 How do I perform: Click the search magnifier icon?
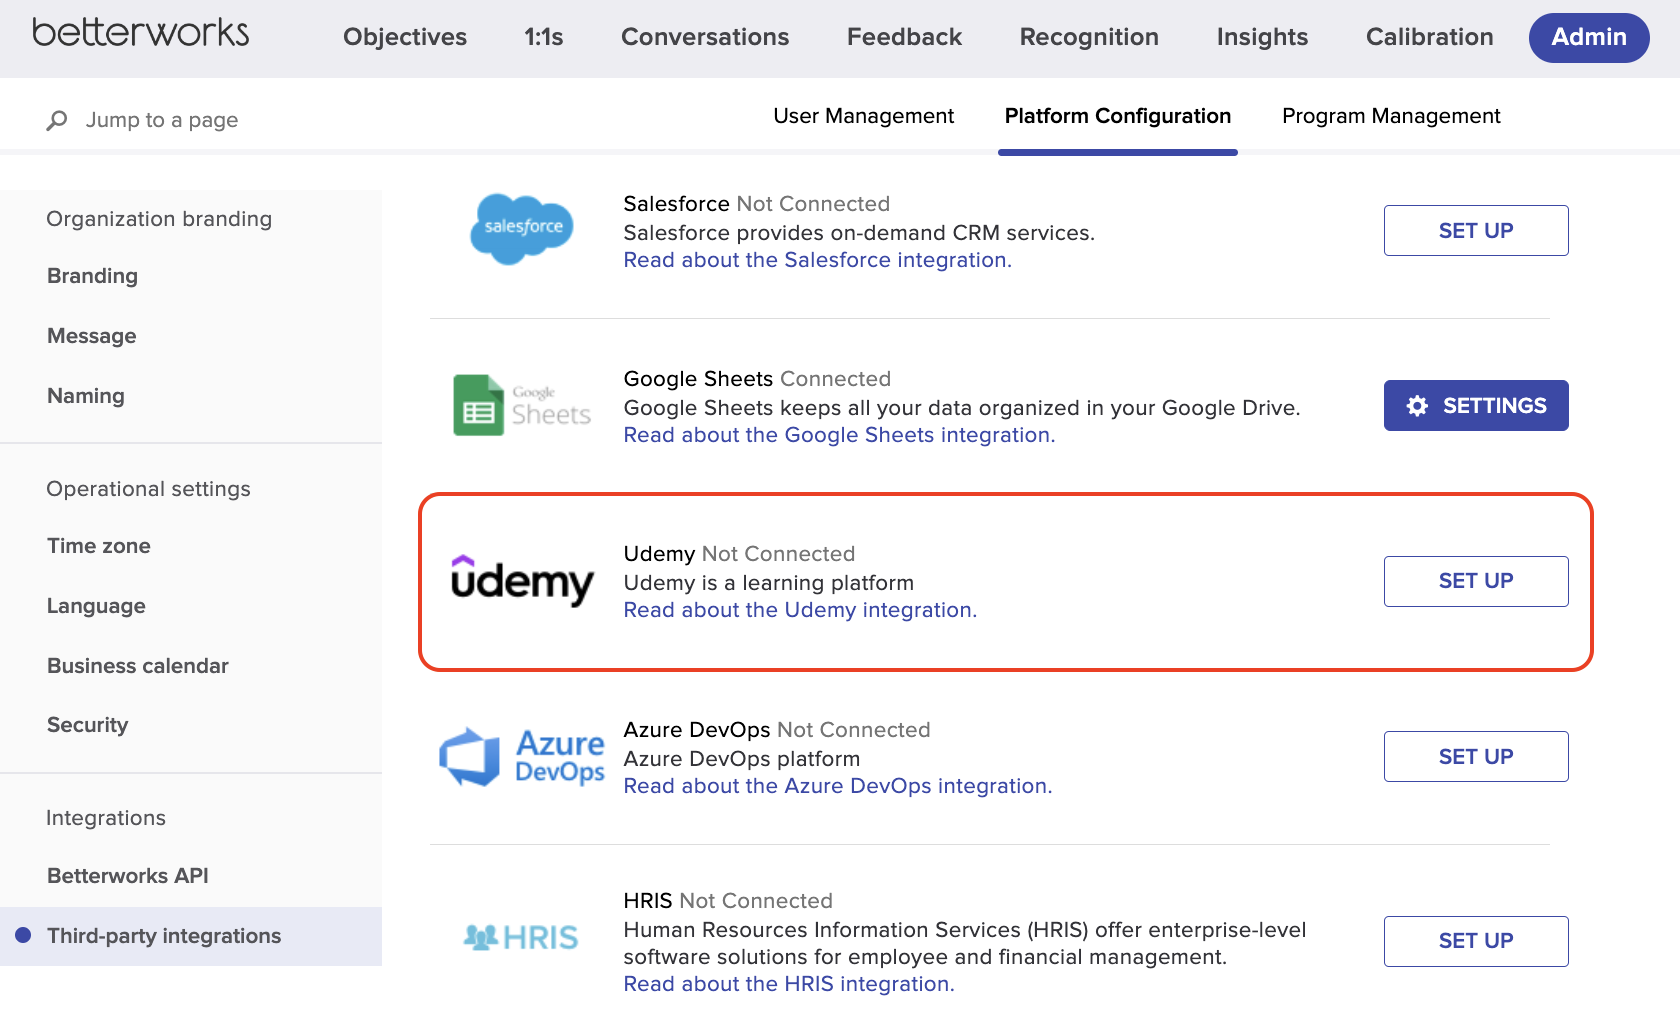pyautogui.click(x=57, y=120)
